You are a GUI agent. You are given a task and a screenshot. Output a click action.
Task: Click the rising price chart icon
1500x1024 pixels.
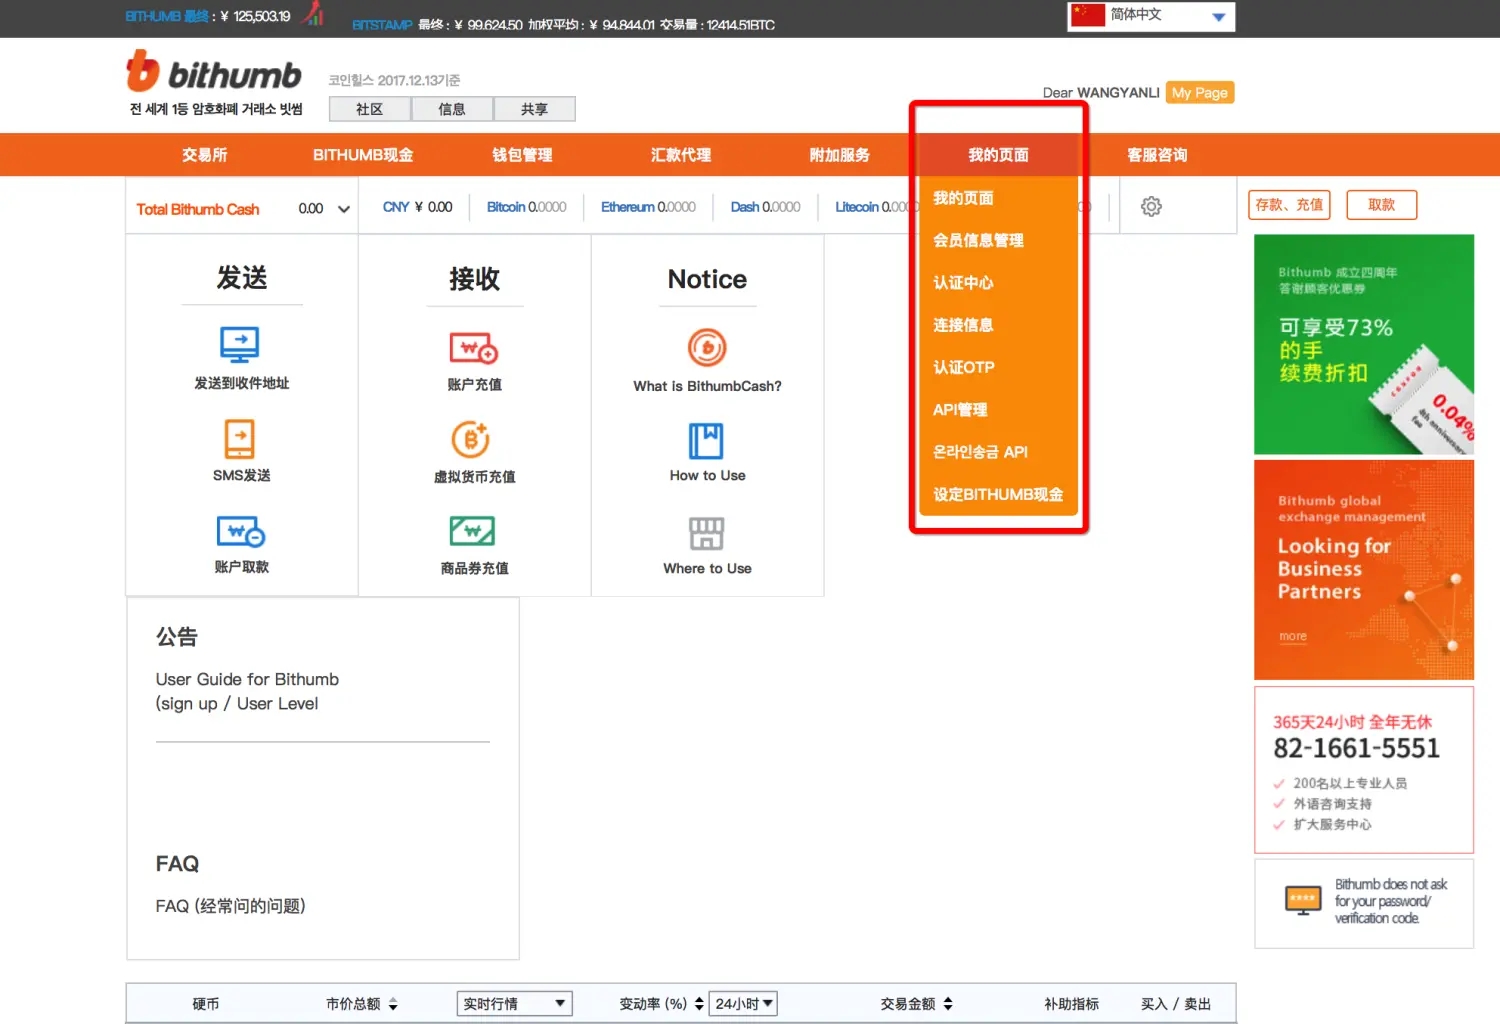[x=312, y=14]
